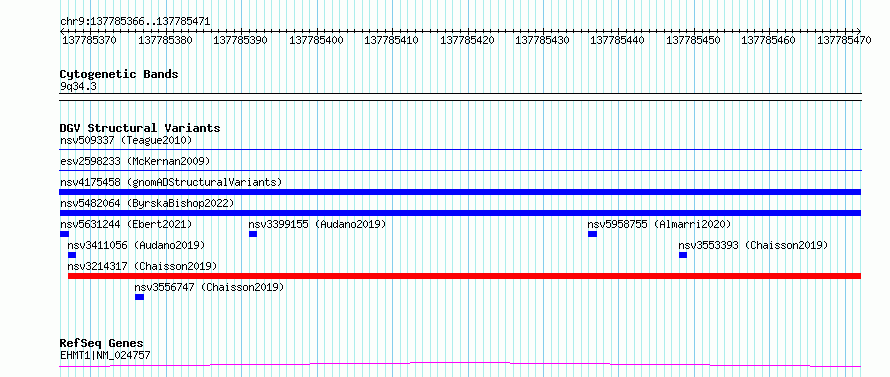
Task: Select the nsv3399155 (Audano2019) label
Action: click(317, 224)
